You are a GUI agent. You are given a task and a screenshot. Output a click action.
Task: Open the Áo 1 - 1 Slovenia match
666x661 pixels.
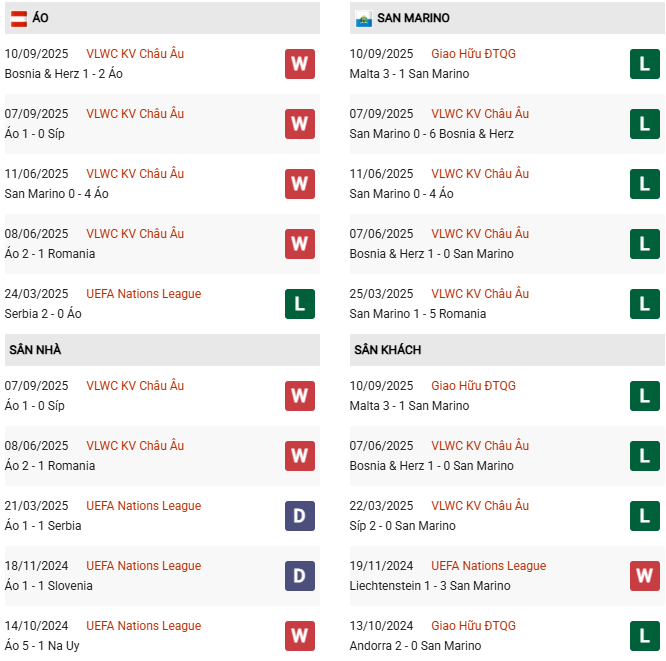[49, 586]
